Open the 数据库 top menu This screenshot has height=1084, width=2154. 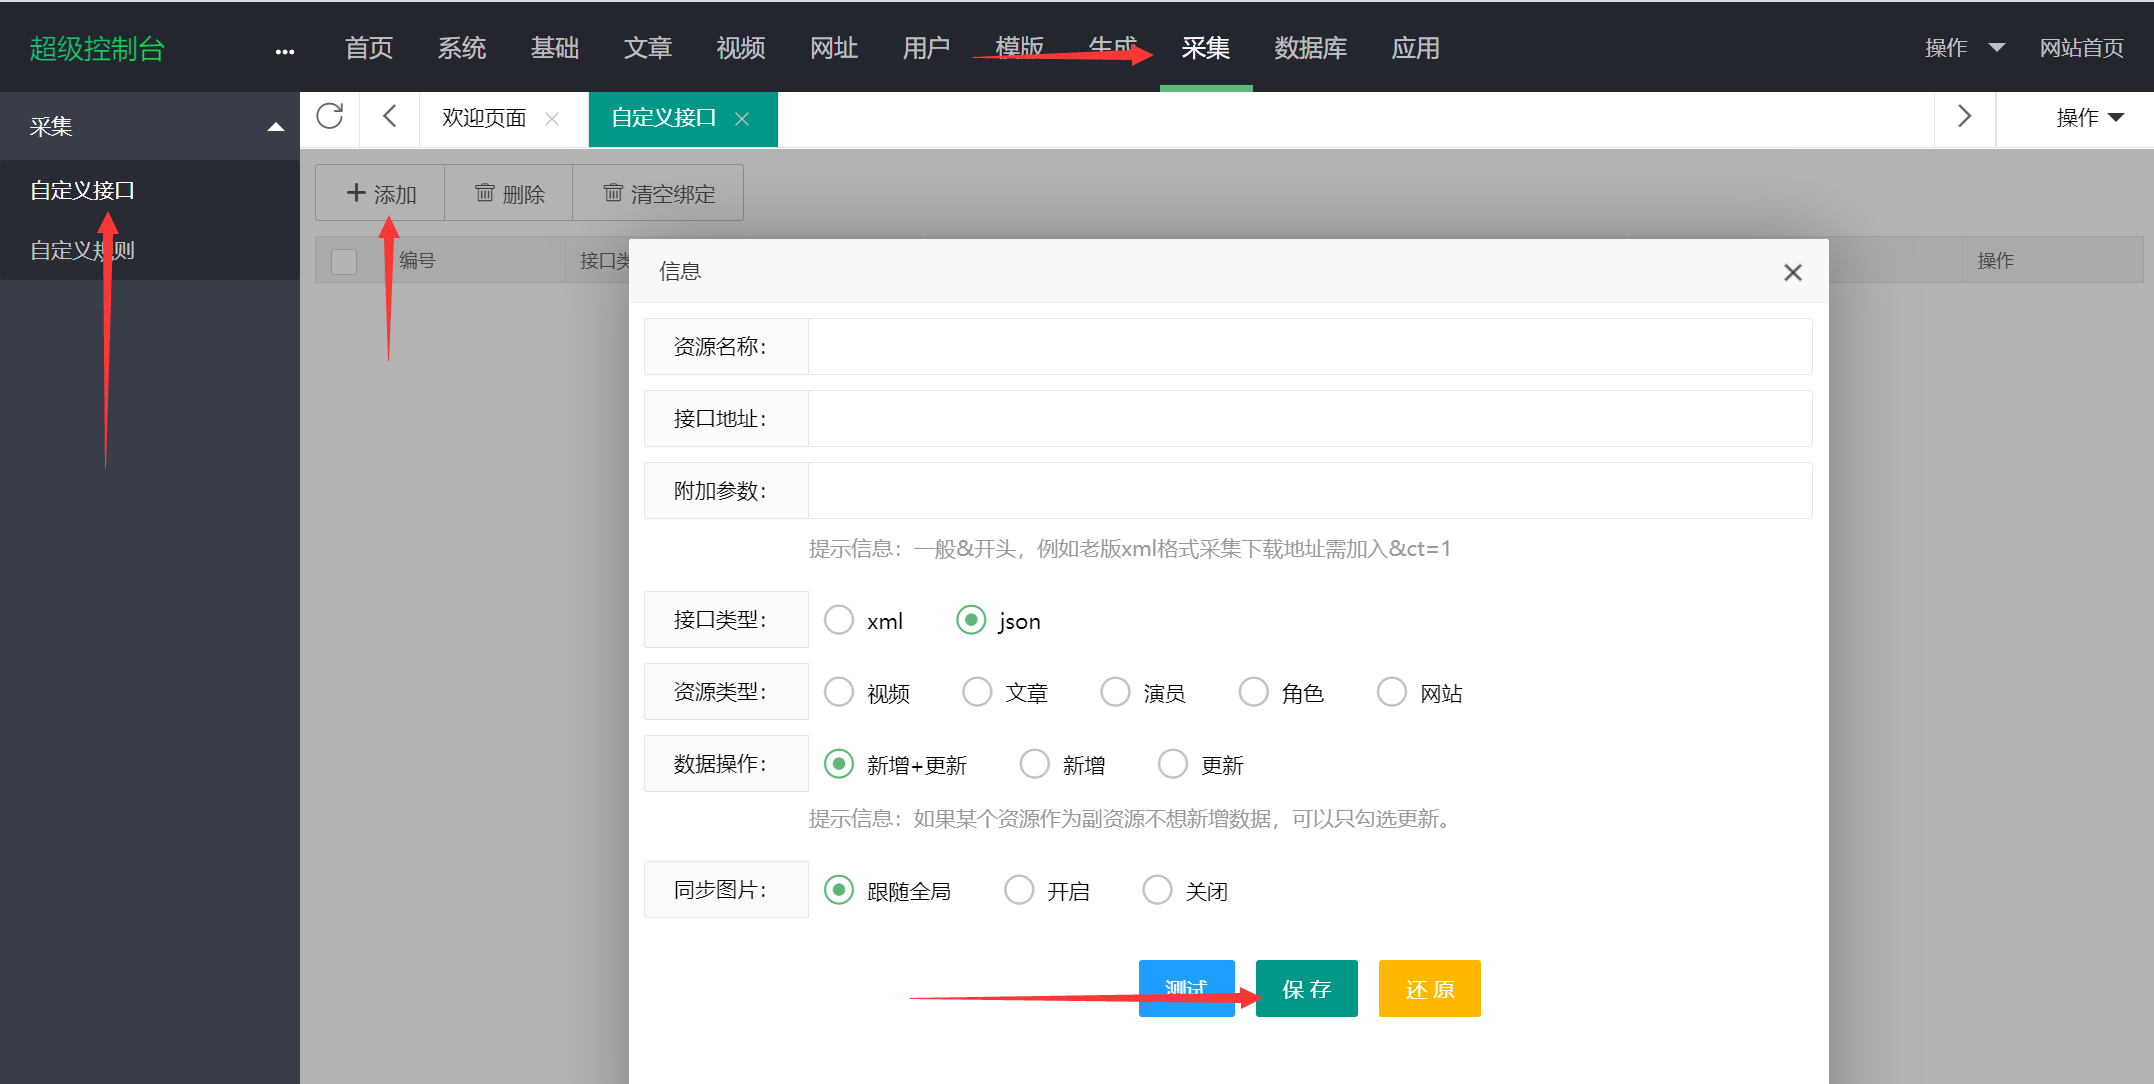click(x=1310, y=48)
